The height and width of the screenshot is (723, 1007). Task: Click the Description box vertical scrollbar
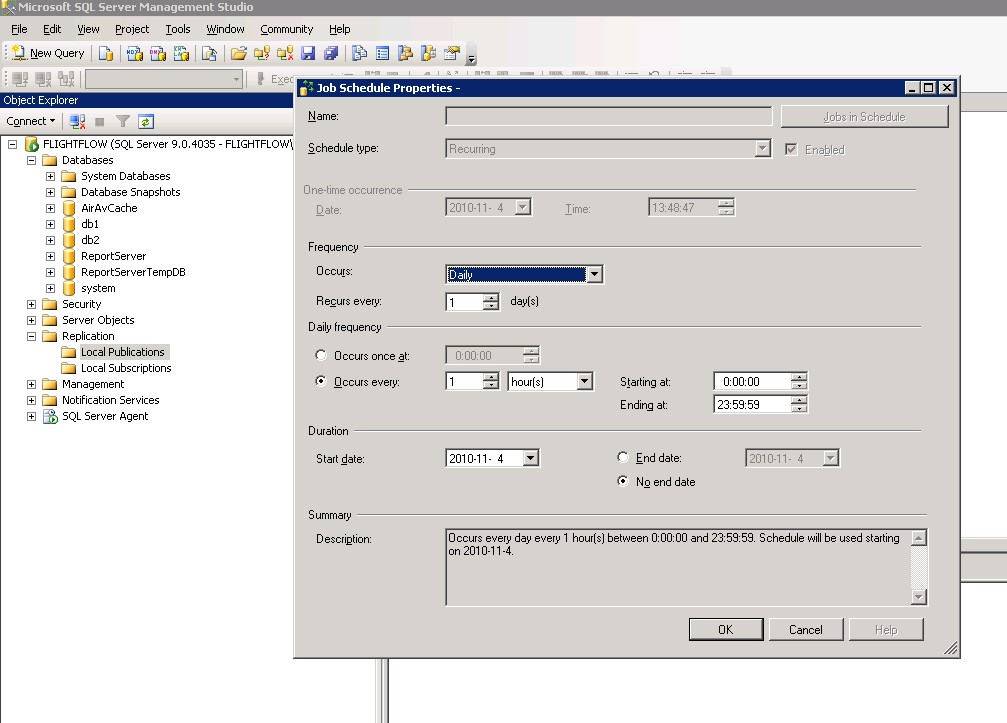[919, 567]
